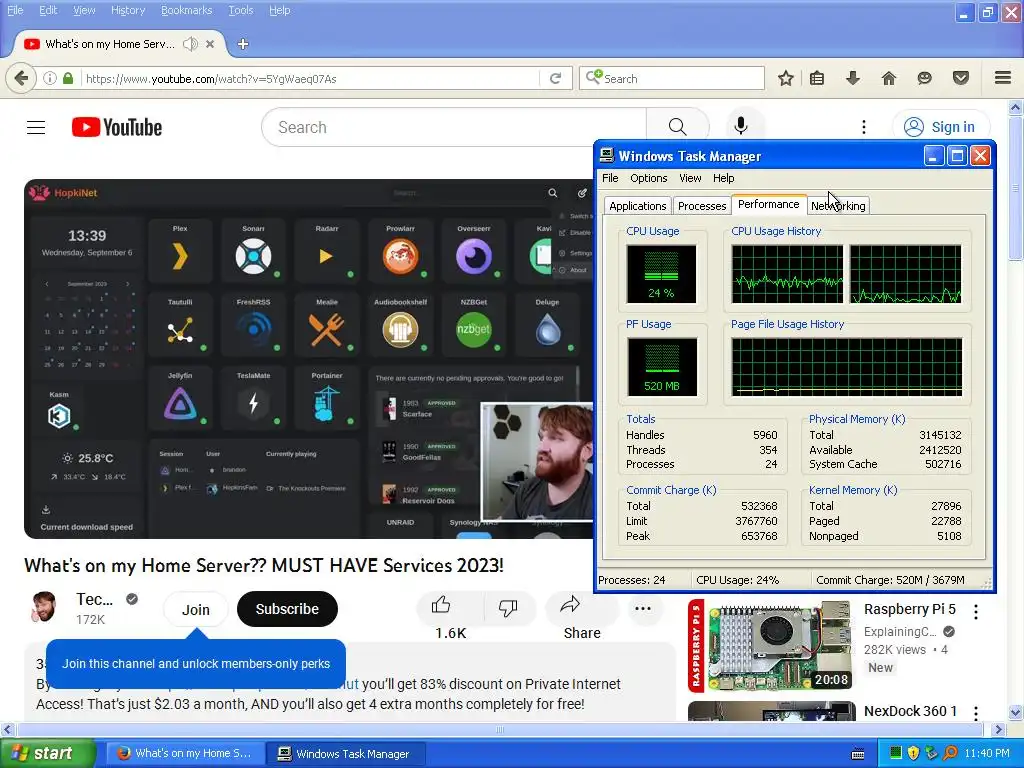
Task: Open the Windows start button
Action: pyautogui.click(x=48, y=754)
